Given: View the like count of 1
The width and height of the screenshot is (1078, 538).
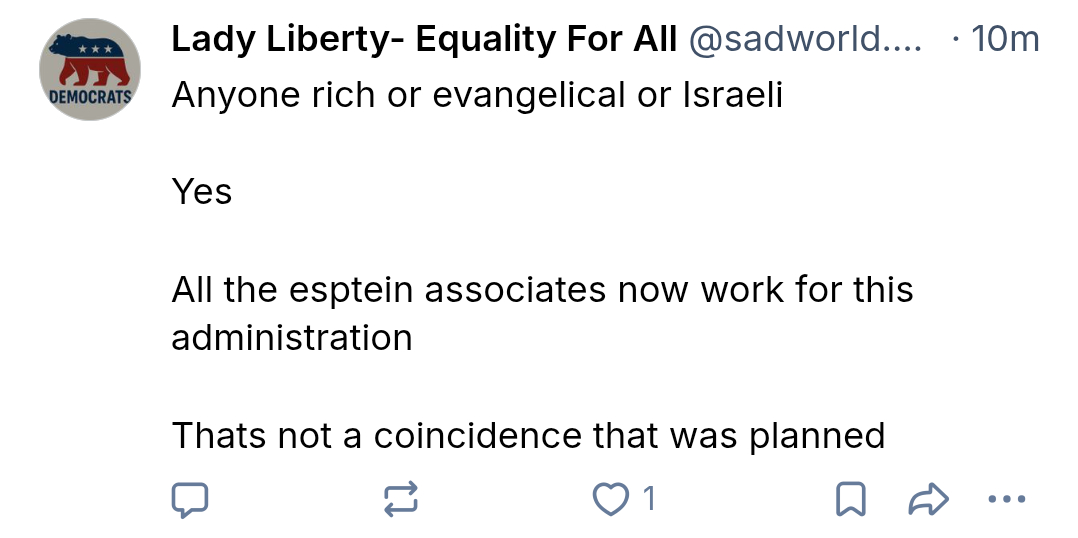Looking at the screenshot, I should 649,499.
